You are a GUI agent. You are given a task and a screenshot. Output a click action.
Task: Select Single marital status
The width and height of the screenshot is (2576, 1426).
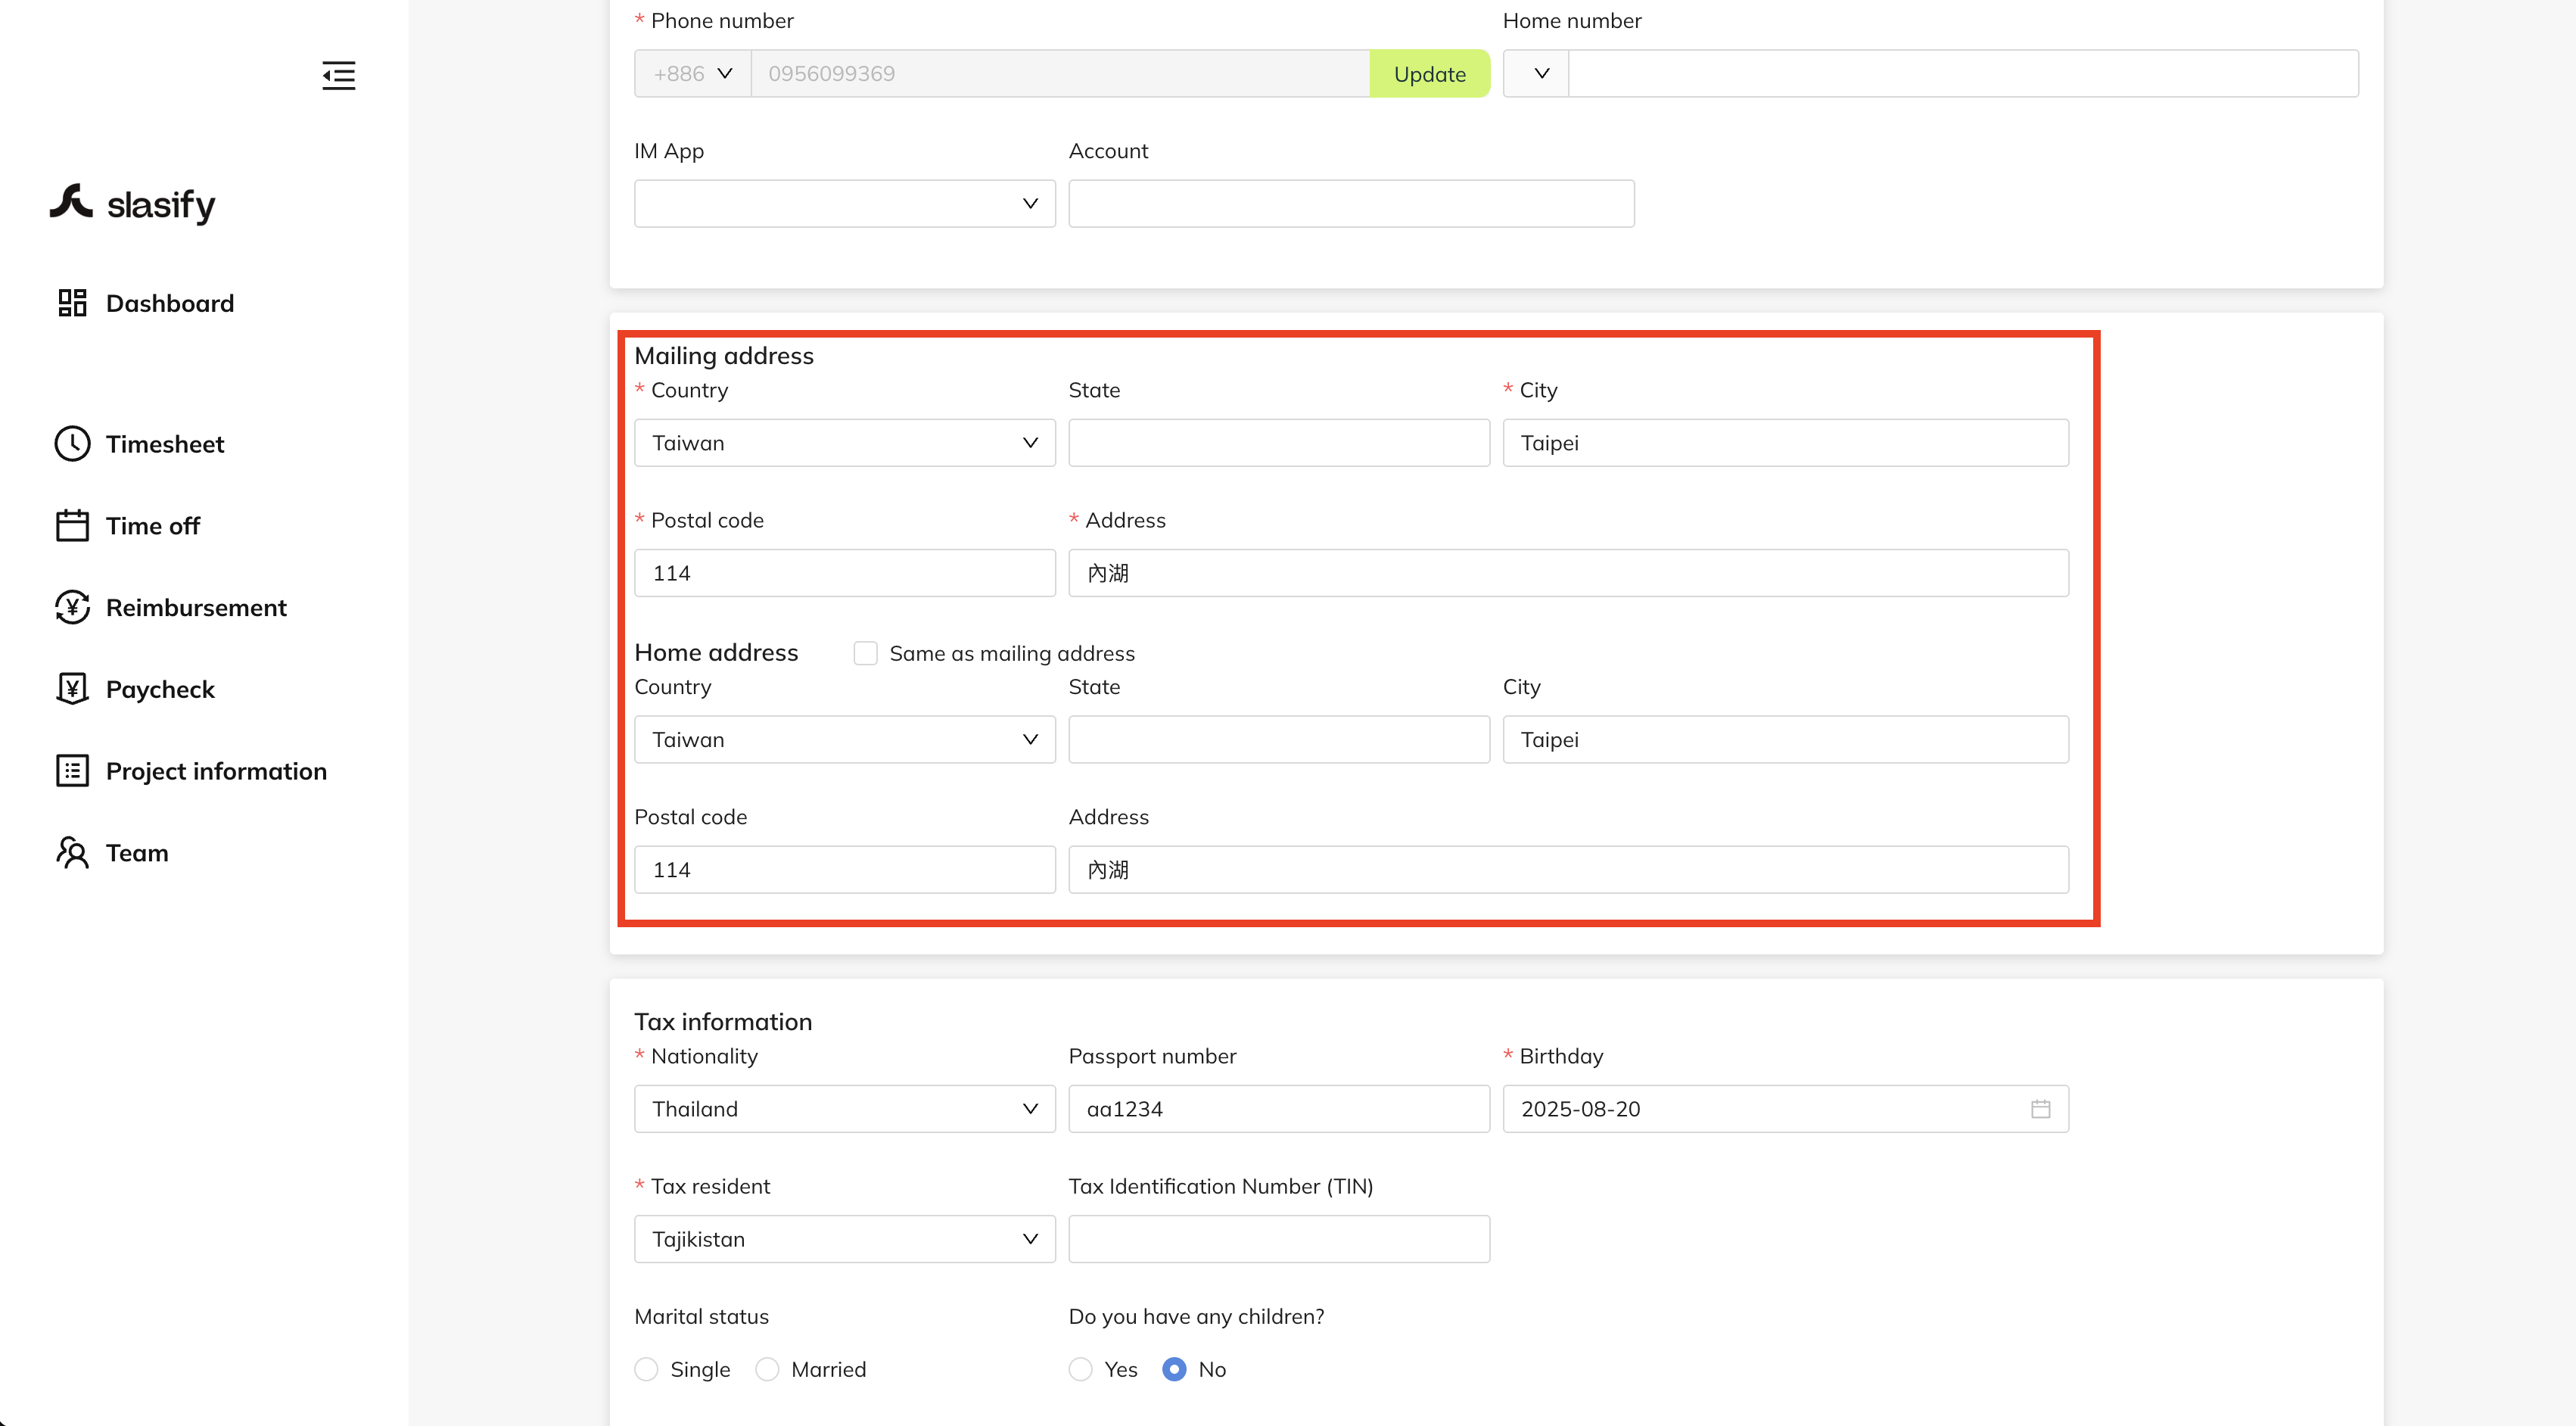pyautogui.click(x=647, y=1369)
